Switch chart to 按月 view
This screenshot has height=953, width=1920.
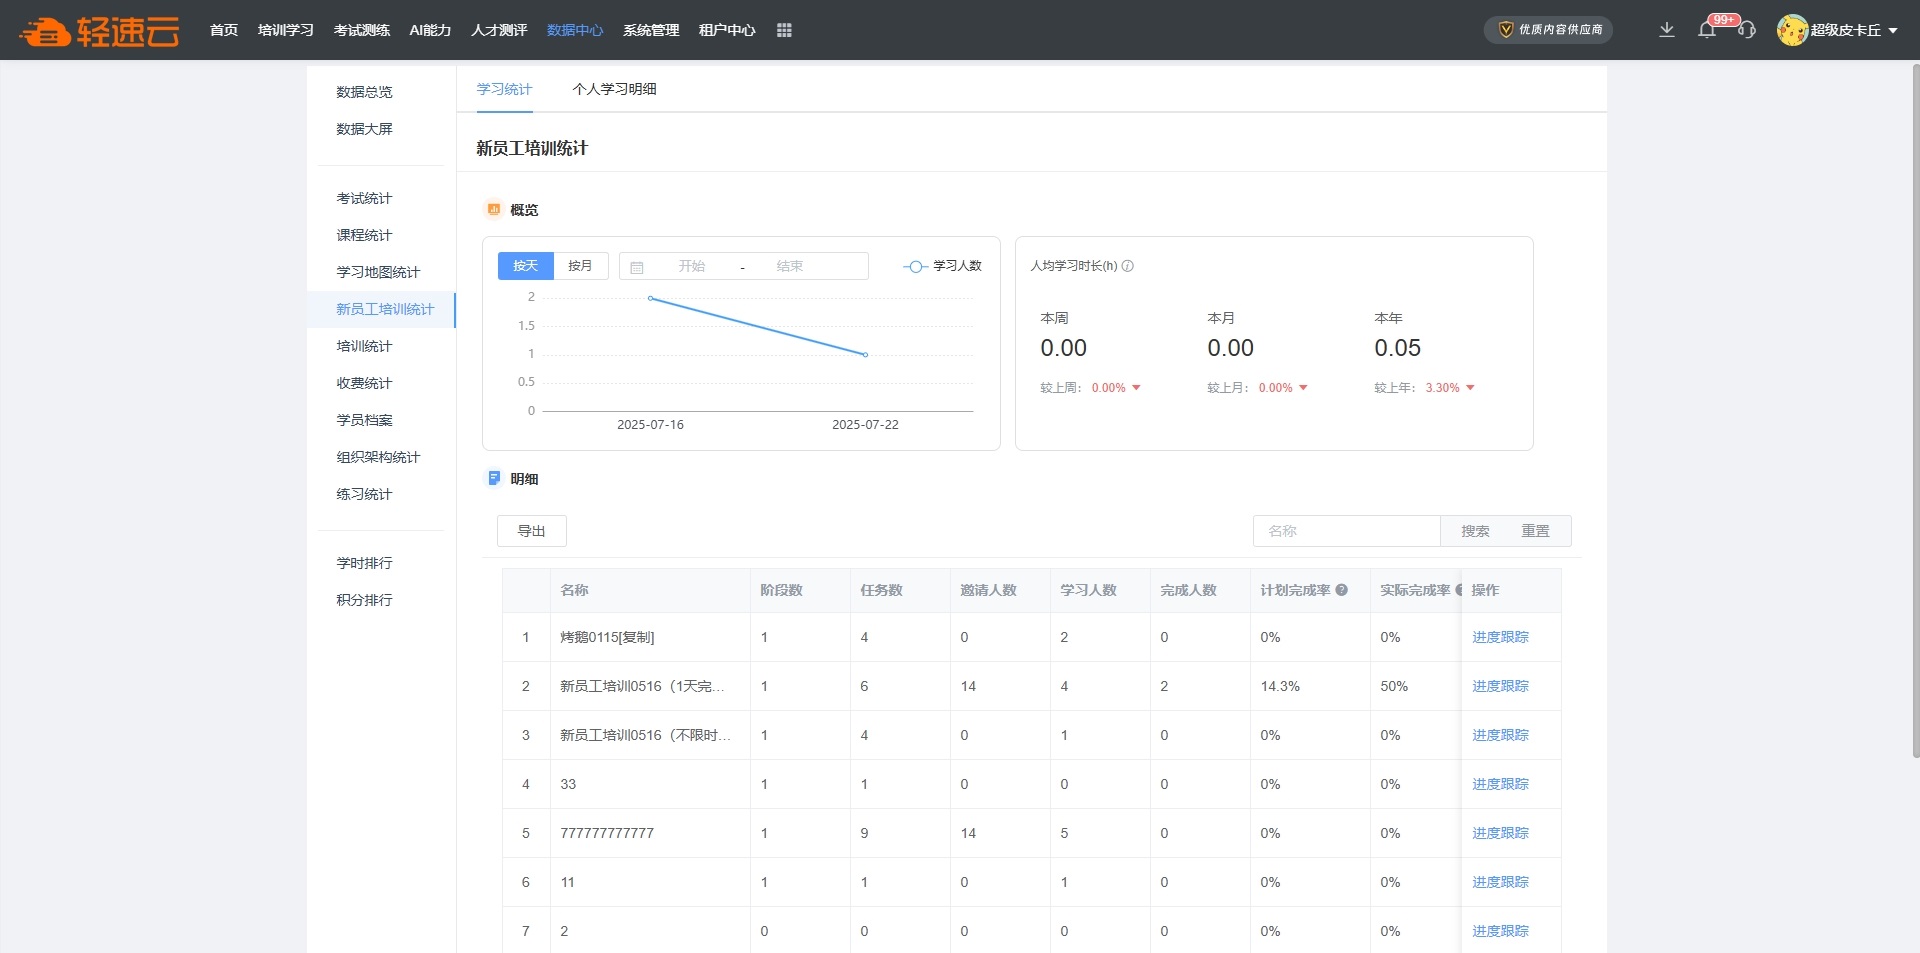pyautogui.click(x=580, y=266)
